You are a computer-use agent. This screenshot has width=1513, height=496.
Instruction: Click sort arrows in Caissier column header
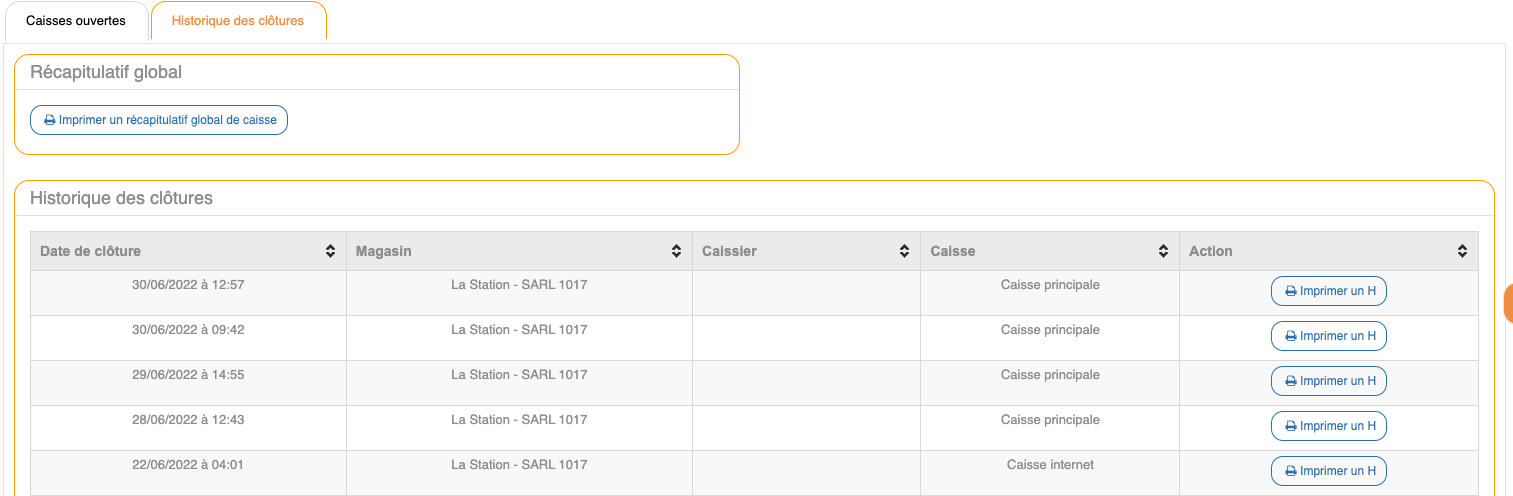pos(904,252)
